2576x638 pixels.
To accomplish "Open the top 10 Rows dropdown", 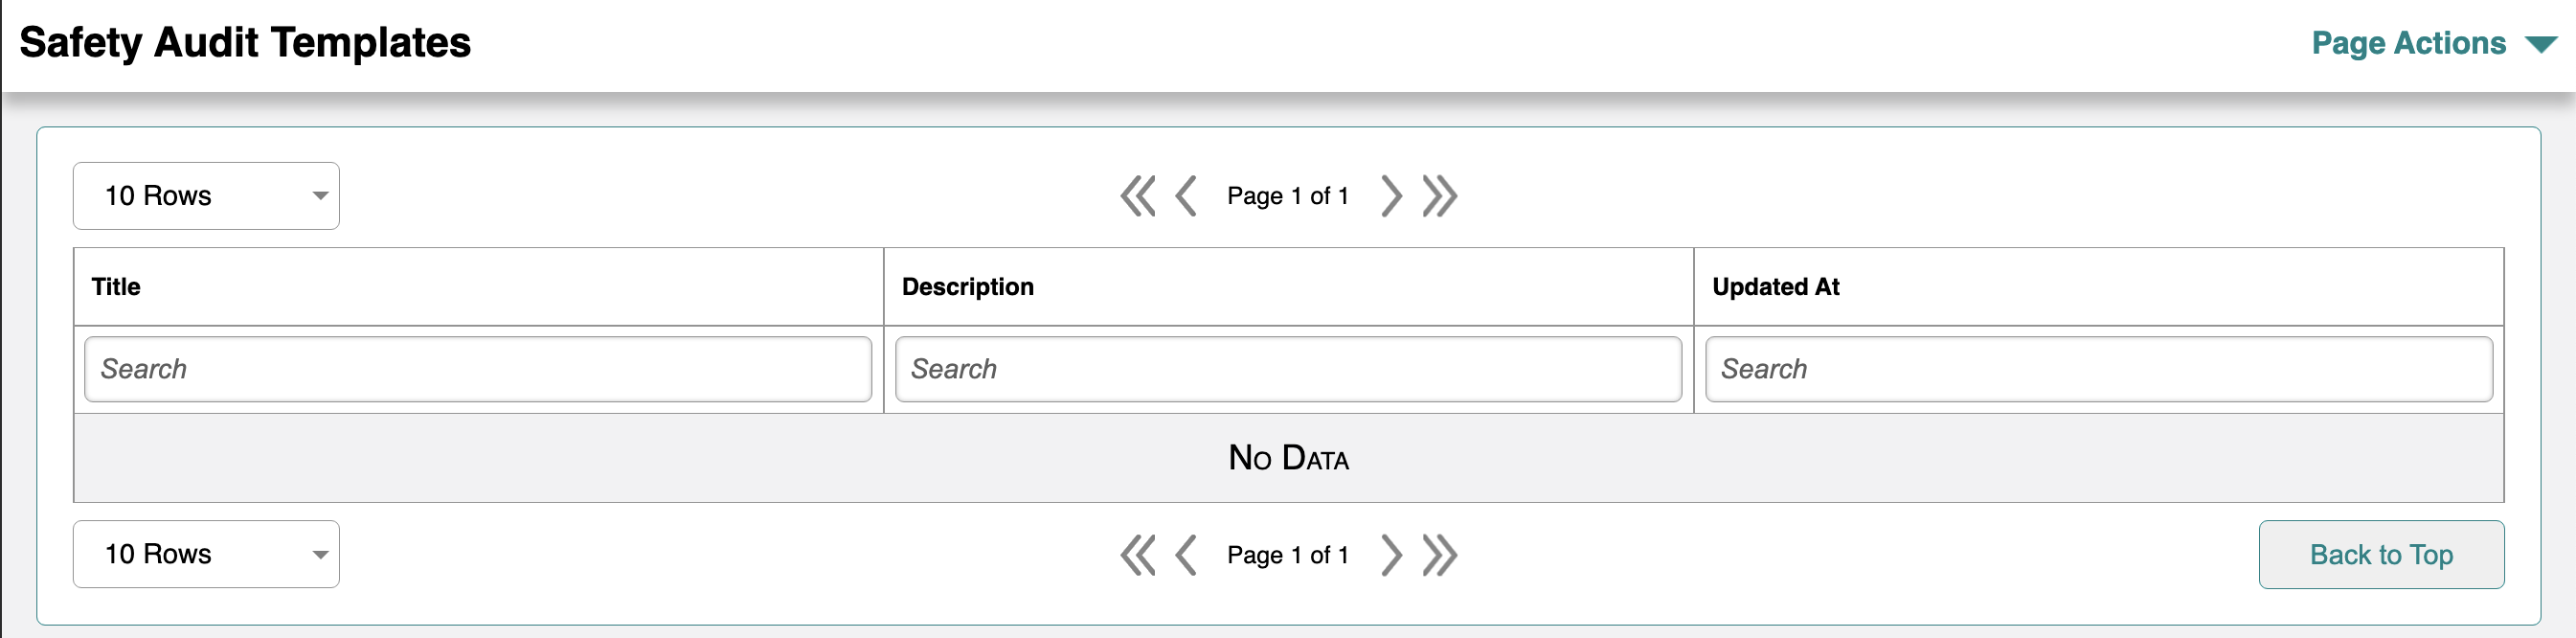I will (206, 196).
